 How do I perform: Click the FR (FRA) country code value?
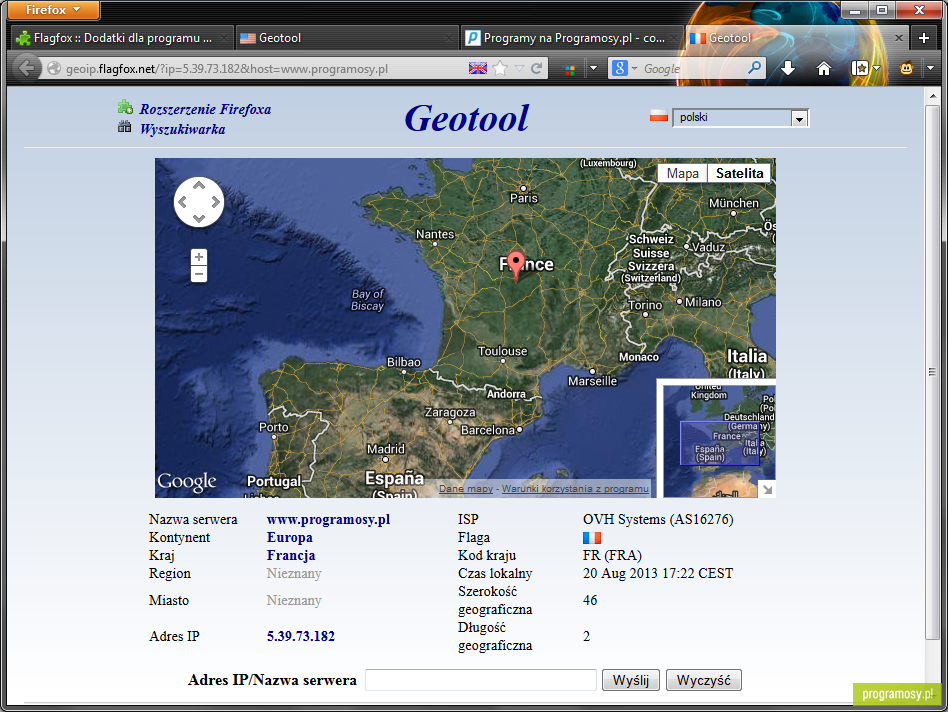coord(612,555)
